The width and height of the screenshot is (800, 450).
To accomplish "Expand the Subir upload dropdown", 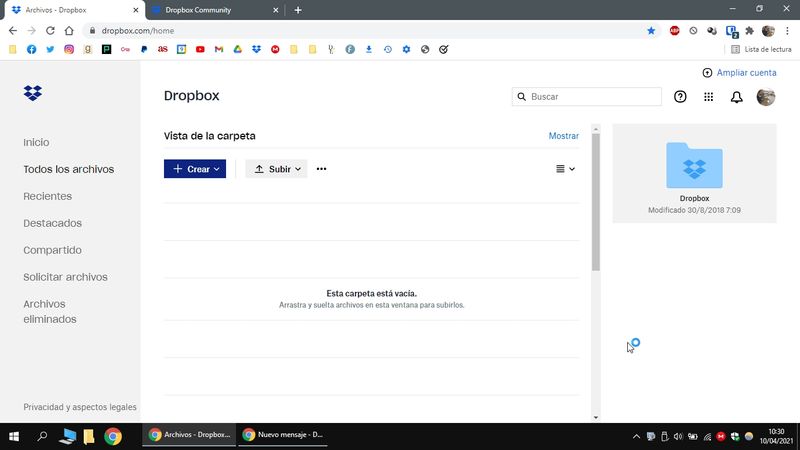I will 276,169.
